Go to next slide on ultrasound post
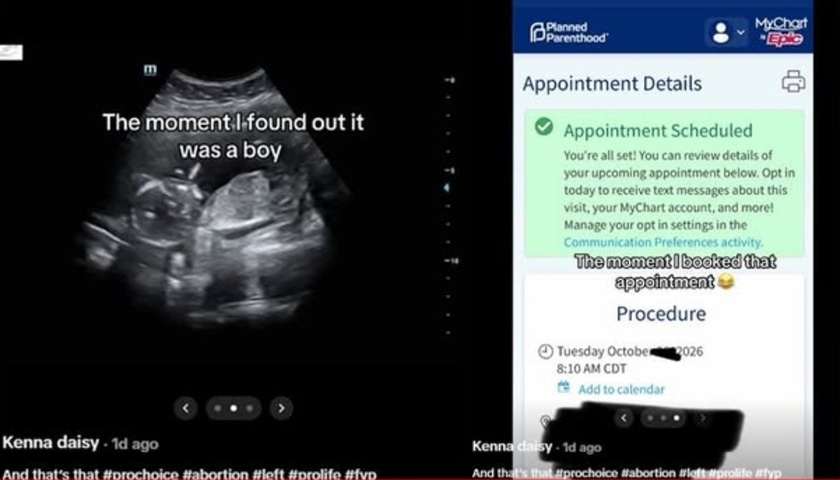This screenshot has height=480, width=840. click(x=281, y=408)
